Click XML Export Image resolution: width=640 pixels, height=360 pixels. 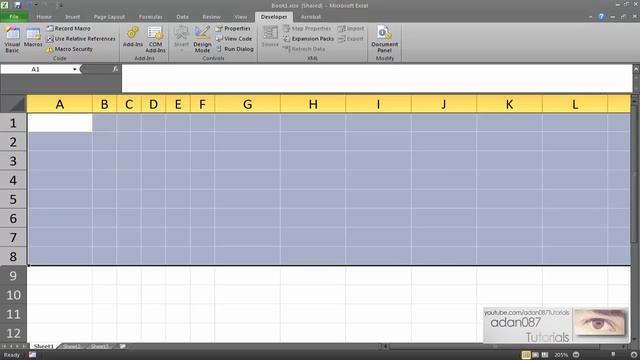(x=351, y=39)
